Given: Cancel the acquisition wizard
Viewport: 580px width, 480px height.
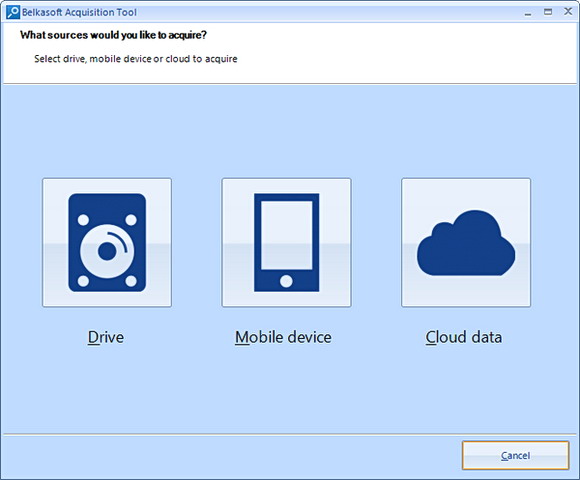Looking at the screenshot, I should (515, 455).
